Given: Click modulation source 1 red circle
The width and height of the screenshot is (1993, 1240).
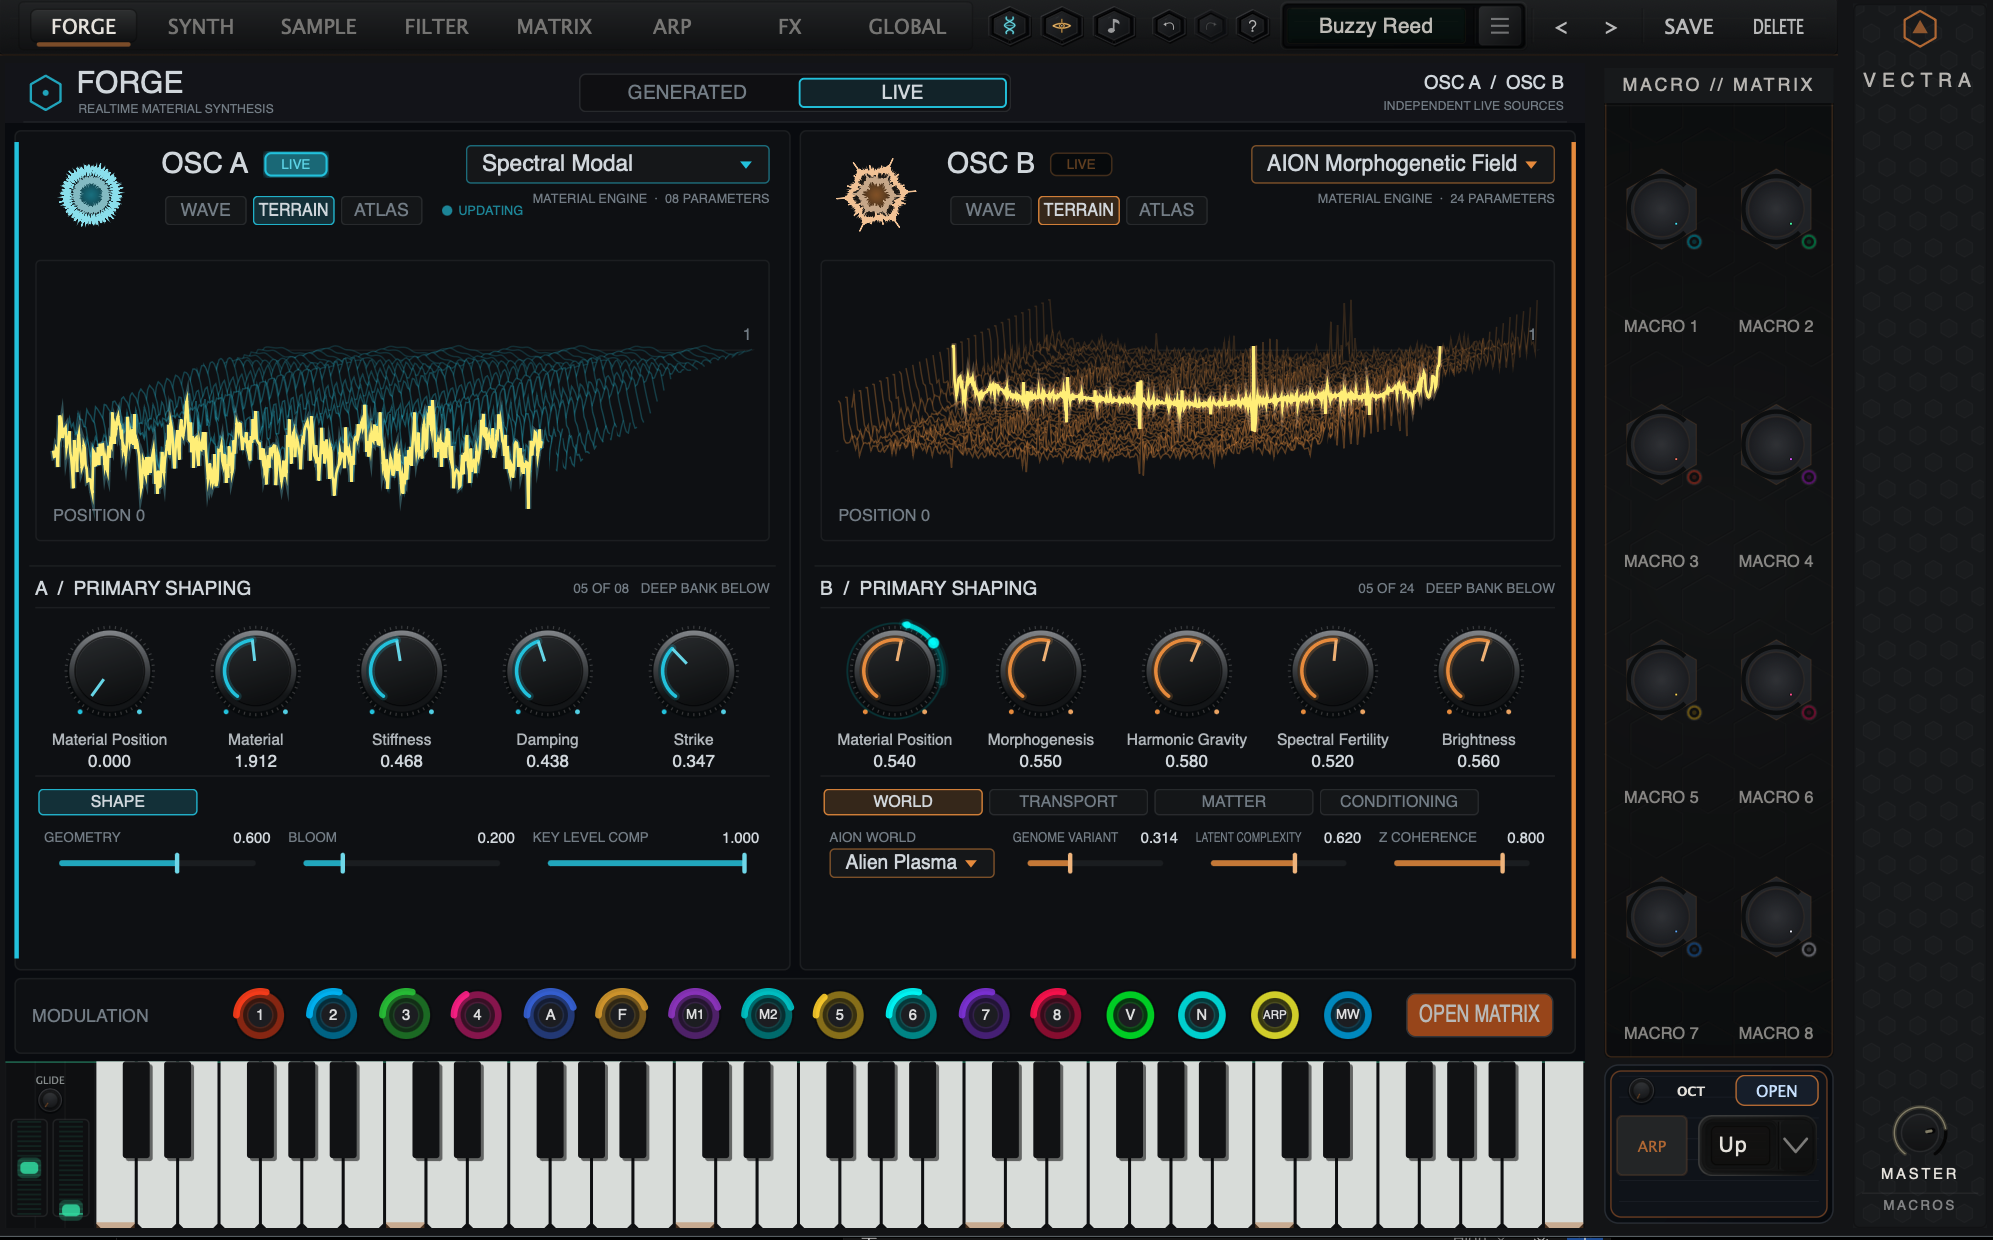Looking at the screenshot, I should [x=259, y=1014].
